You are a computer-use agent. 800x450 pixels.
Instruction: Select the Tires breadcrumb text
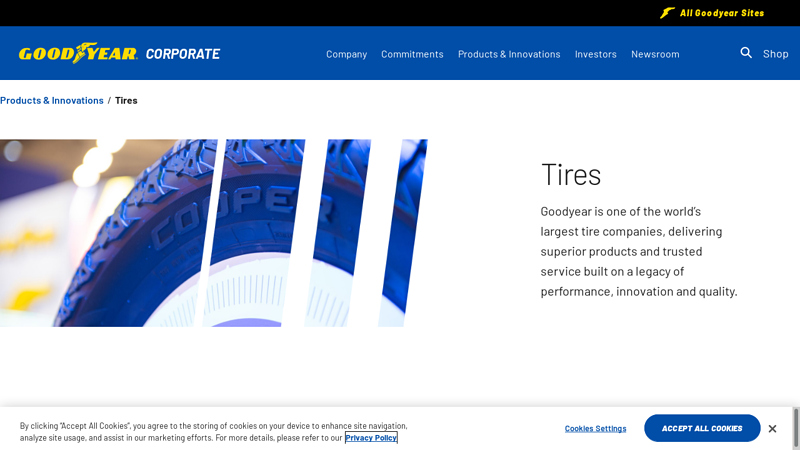(126, 101)
